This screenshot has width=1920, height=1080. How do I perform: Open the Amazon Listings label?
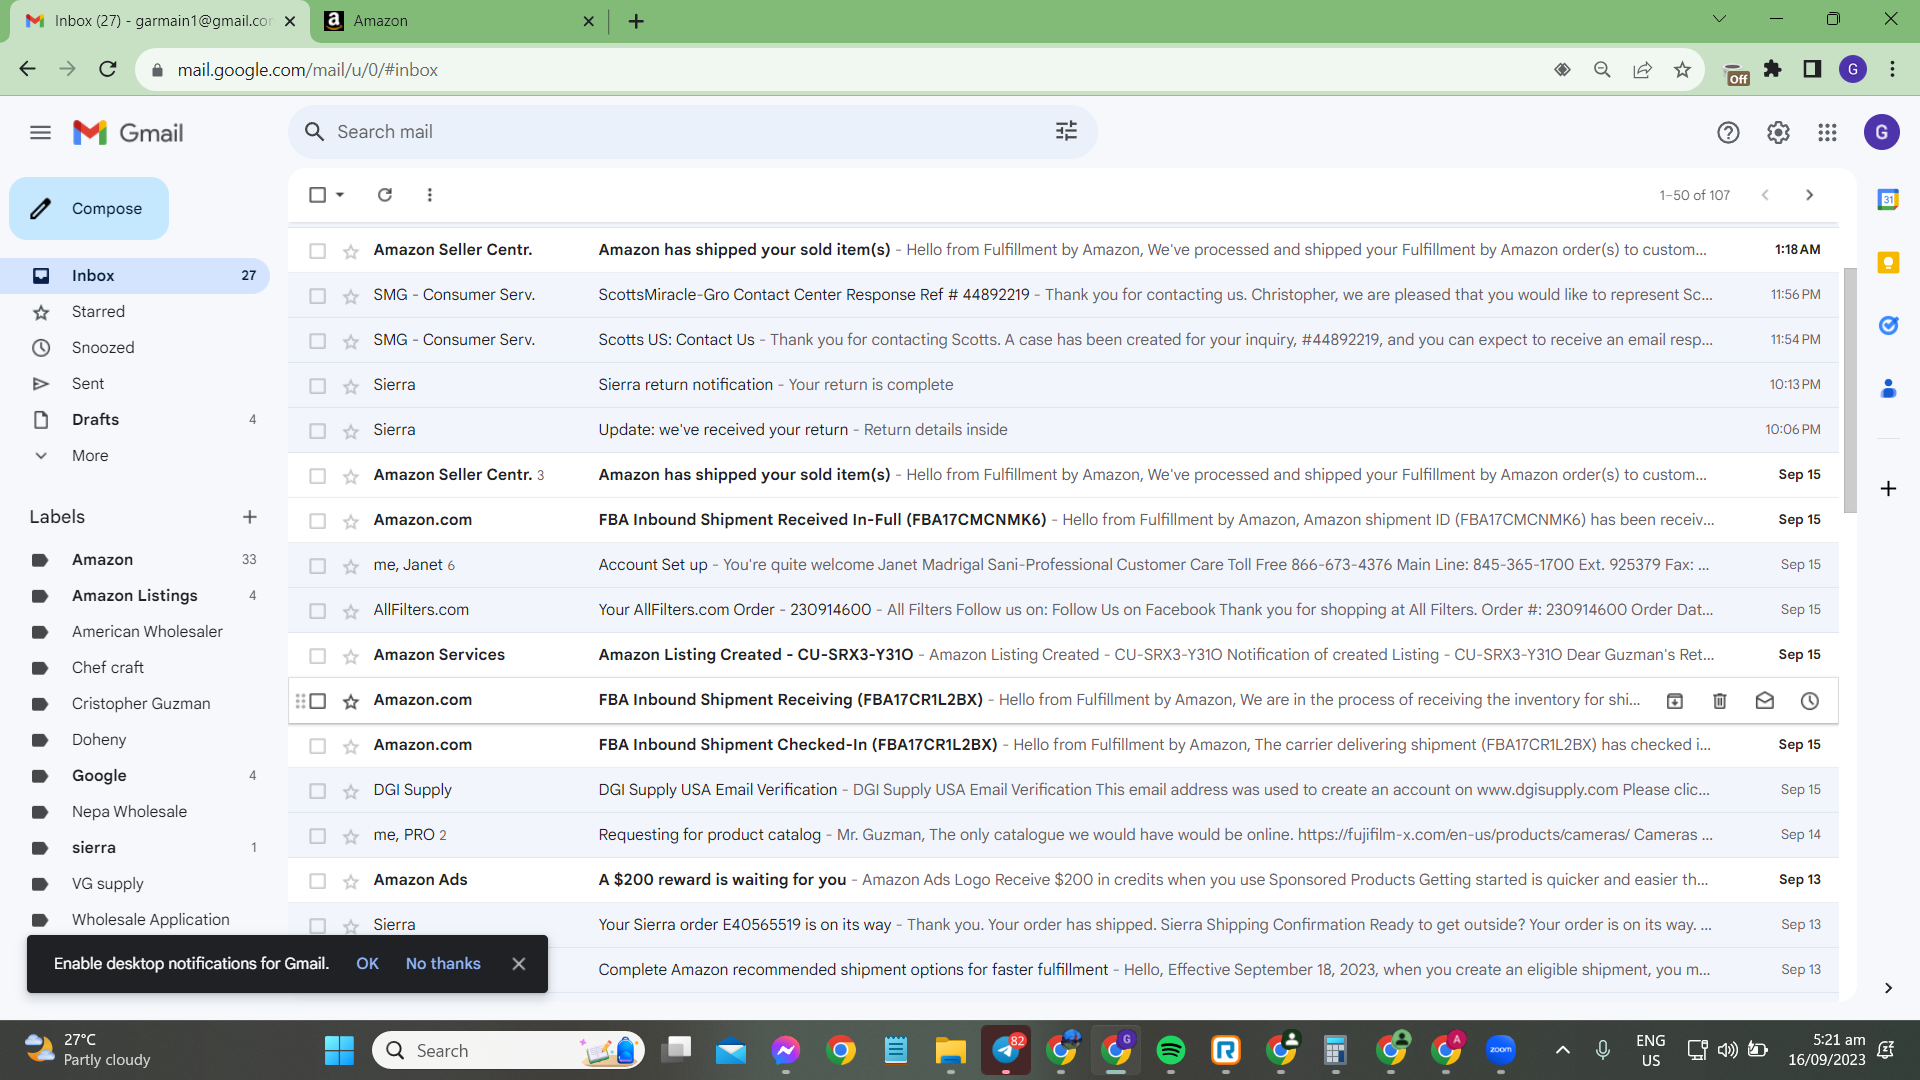[x=135, y=596]
